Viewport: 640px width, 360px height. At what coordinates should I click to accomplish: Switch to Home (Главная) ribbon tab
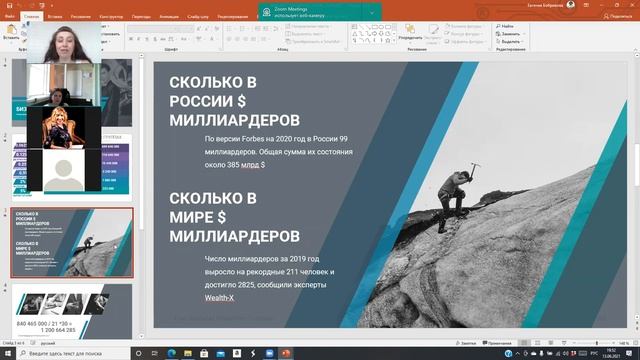[x=31, y=16]
